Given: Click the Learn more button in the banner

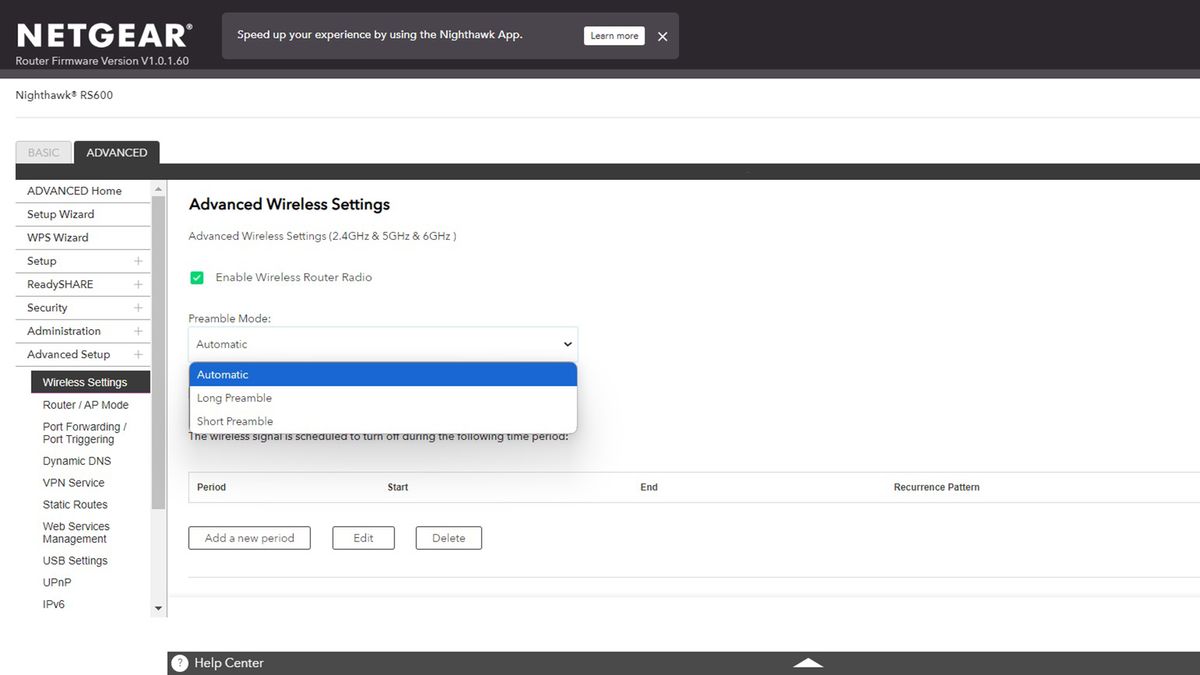Looking at the screenshot, I should click(x=613, y=35).
